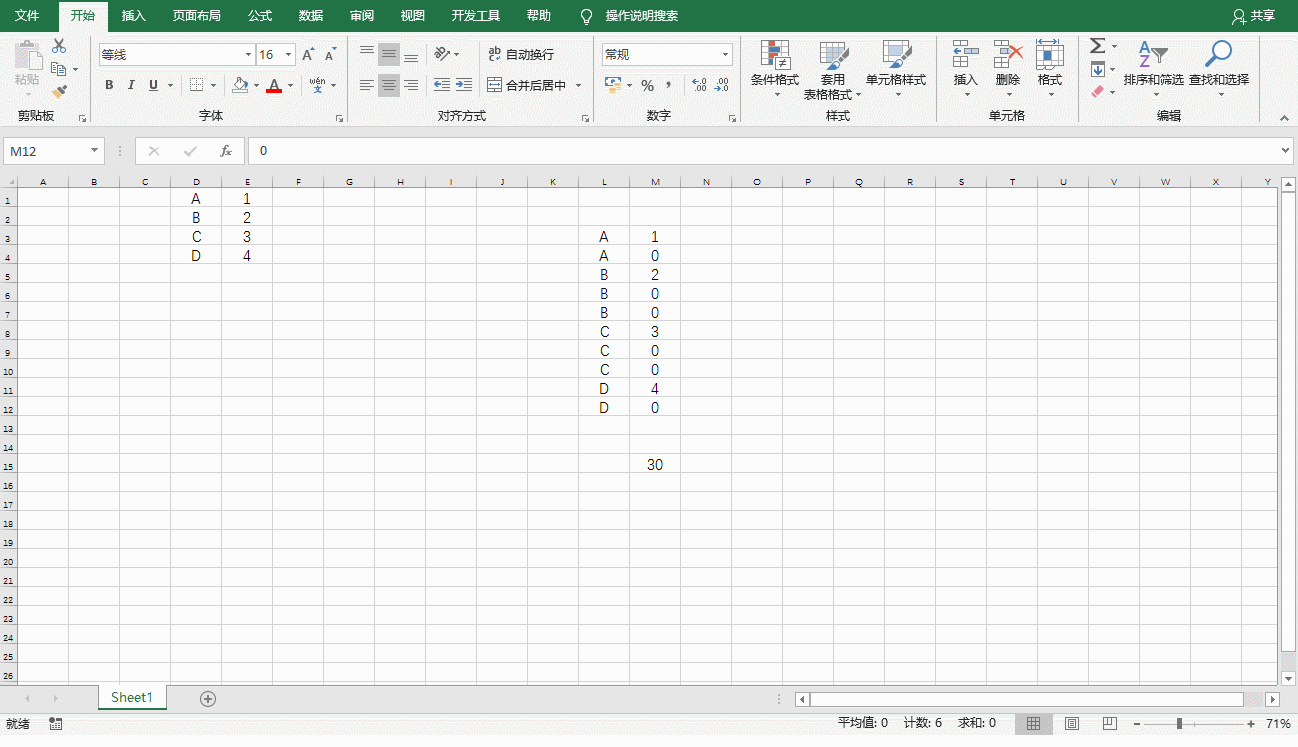
Task: Switch to the 数据 tab
Action: pos(311,16)
